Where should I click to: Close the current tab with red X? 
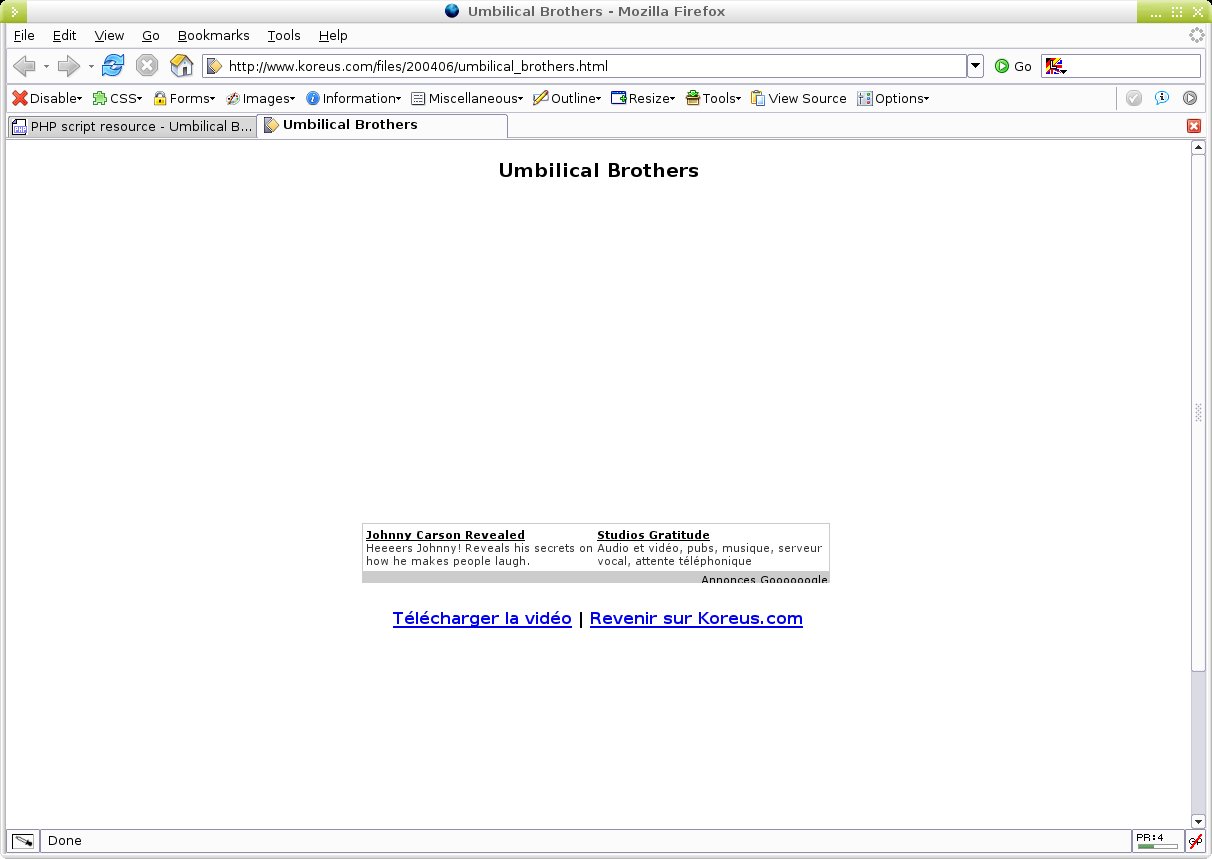point(1193,126)
